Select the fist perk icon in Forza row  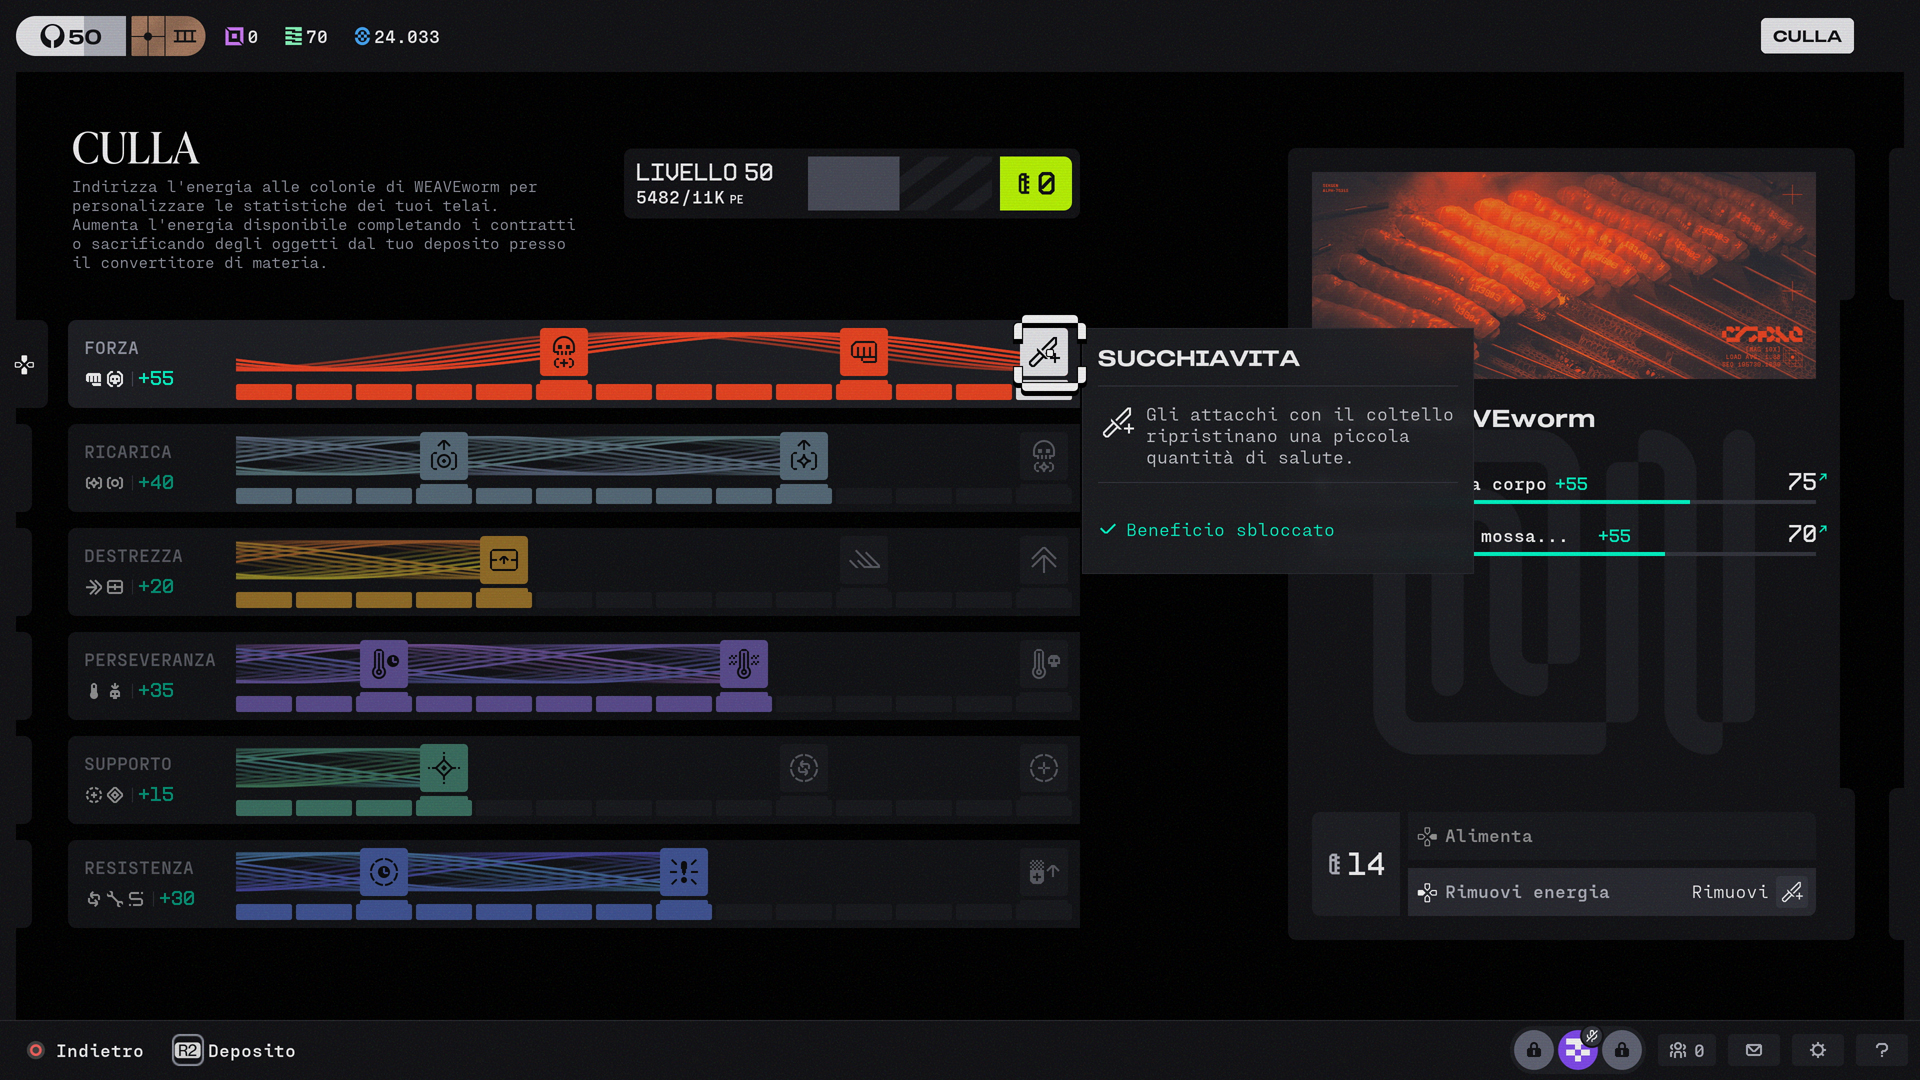(x=864, y=352)
